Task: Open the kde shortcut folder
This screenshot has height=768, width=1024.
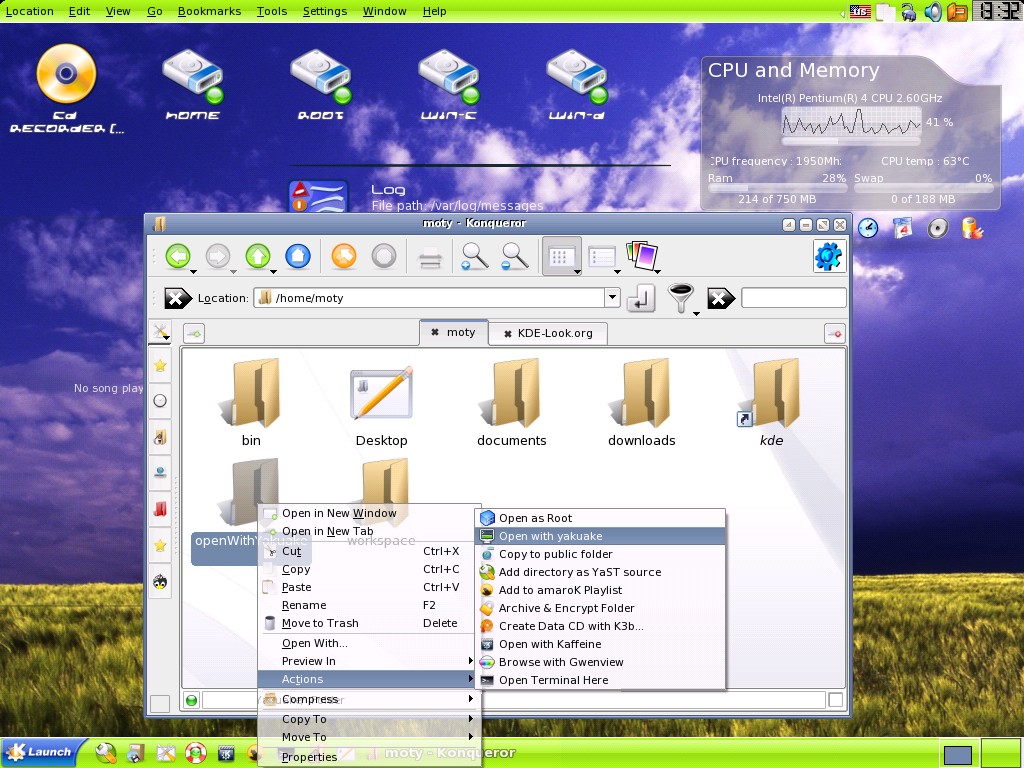Action: [x=771, y=402]
